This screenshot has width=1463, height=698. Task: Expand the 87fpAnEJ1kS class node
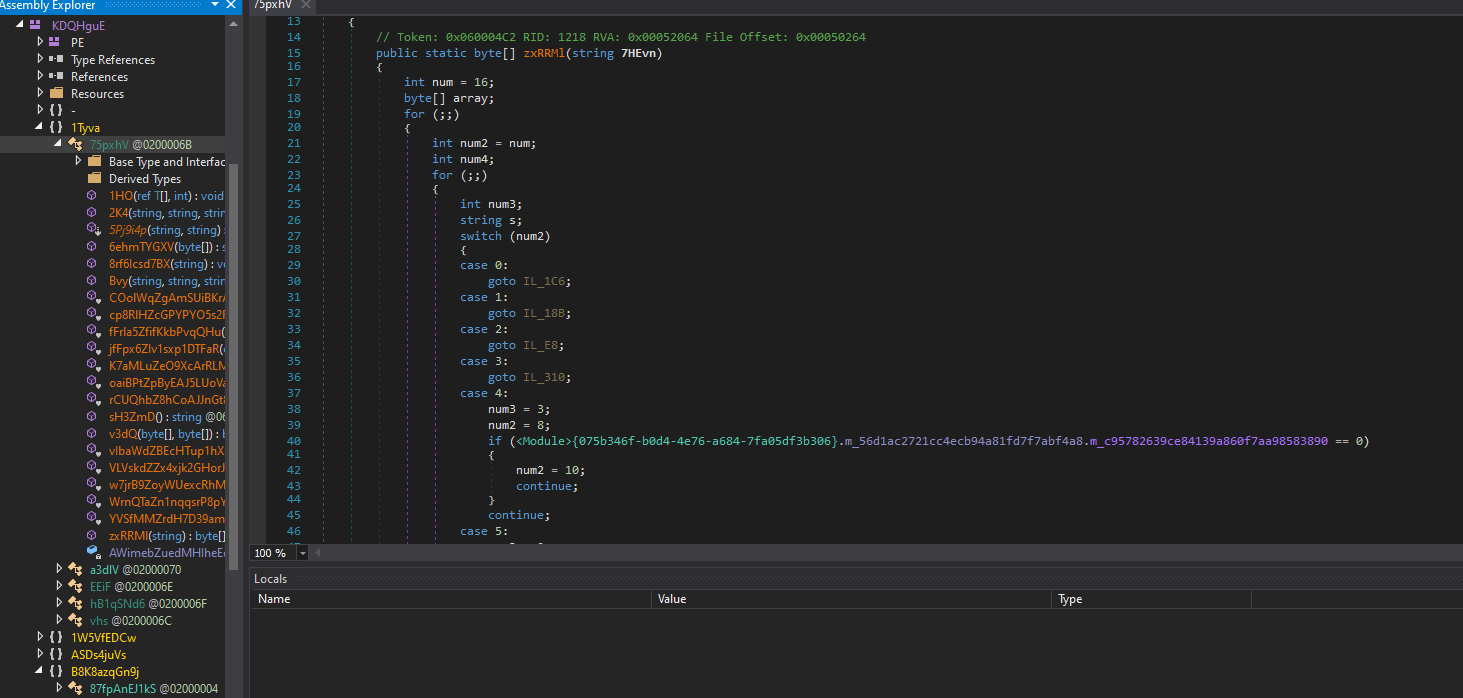coord(59,688)
